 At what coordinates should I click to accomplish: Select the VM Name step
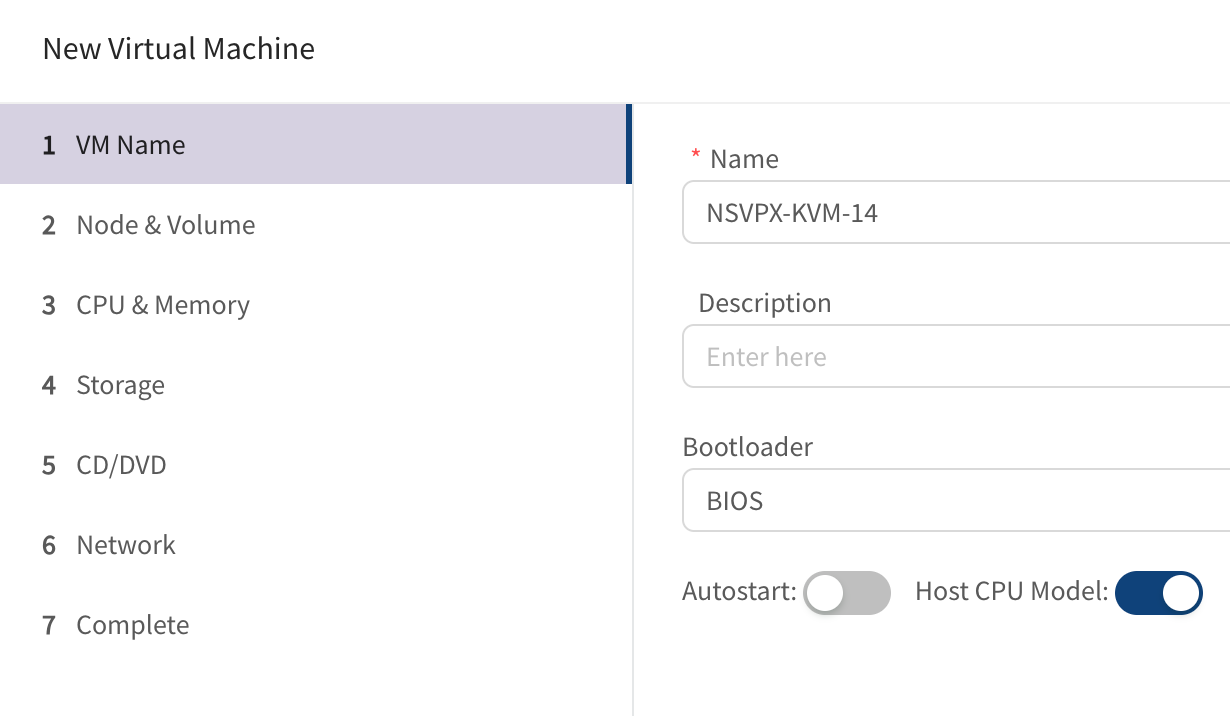click(315, 145)
